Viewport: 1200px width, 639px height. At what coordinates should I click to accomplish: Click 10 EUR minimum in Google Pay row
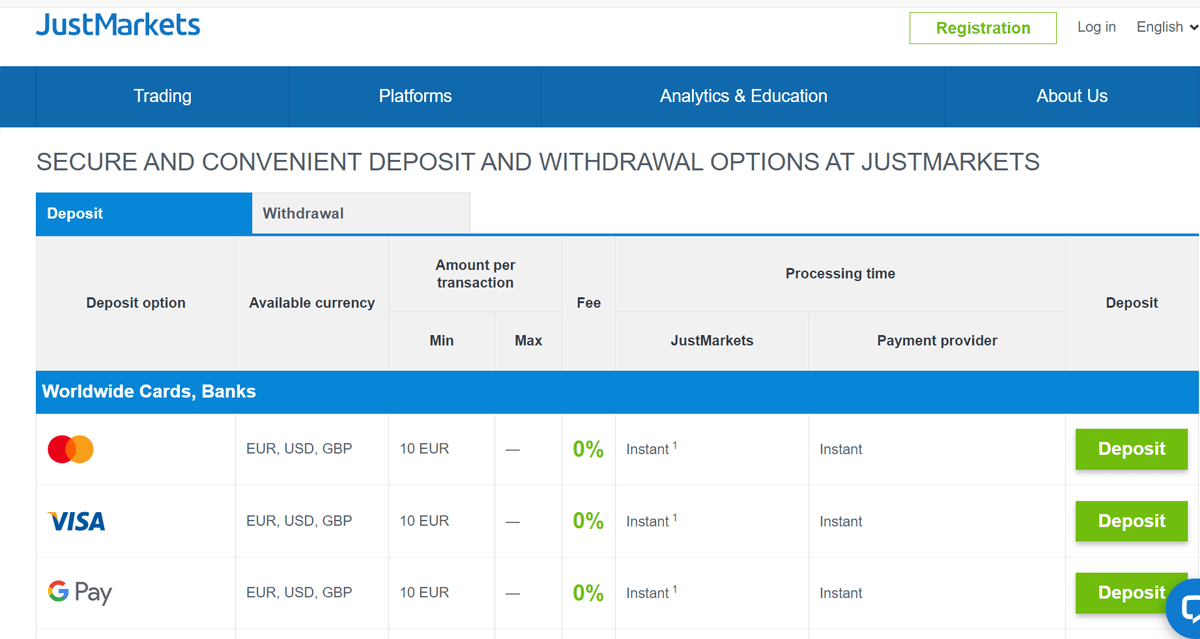coord(424,593)
